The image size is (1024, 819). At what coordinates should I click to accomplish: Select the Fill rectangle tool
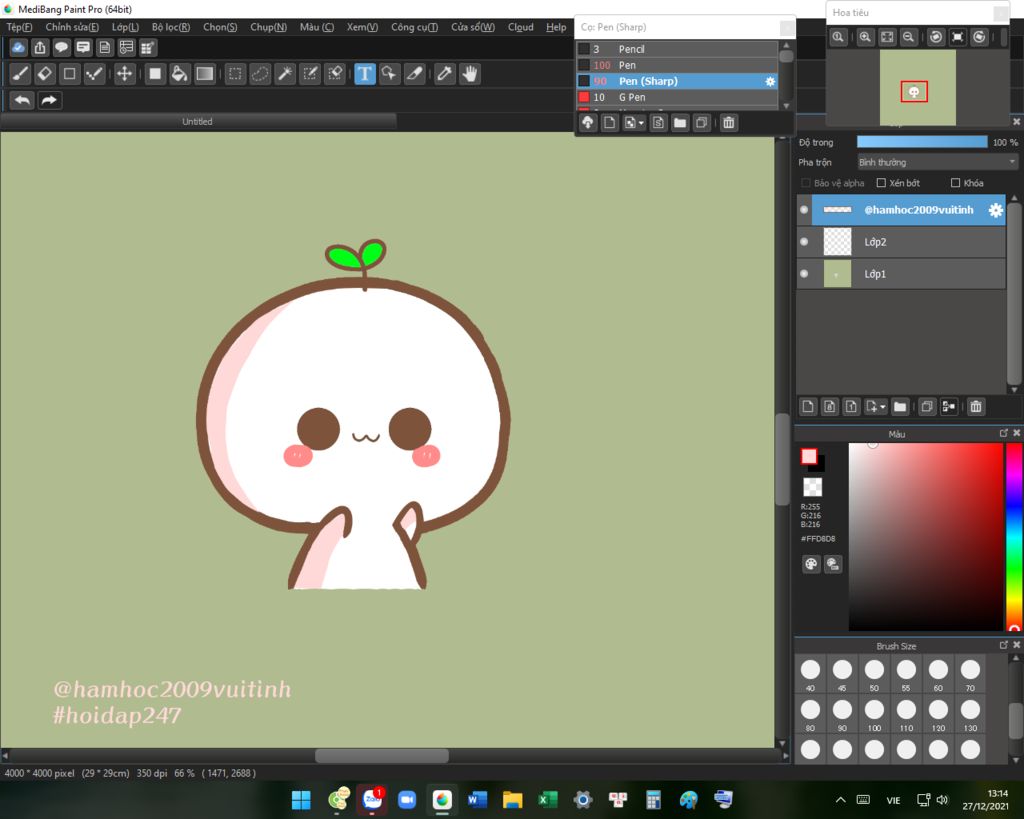click(155, 74)
